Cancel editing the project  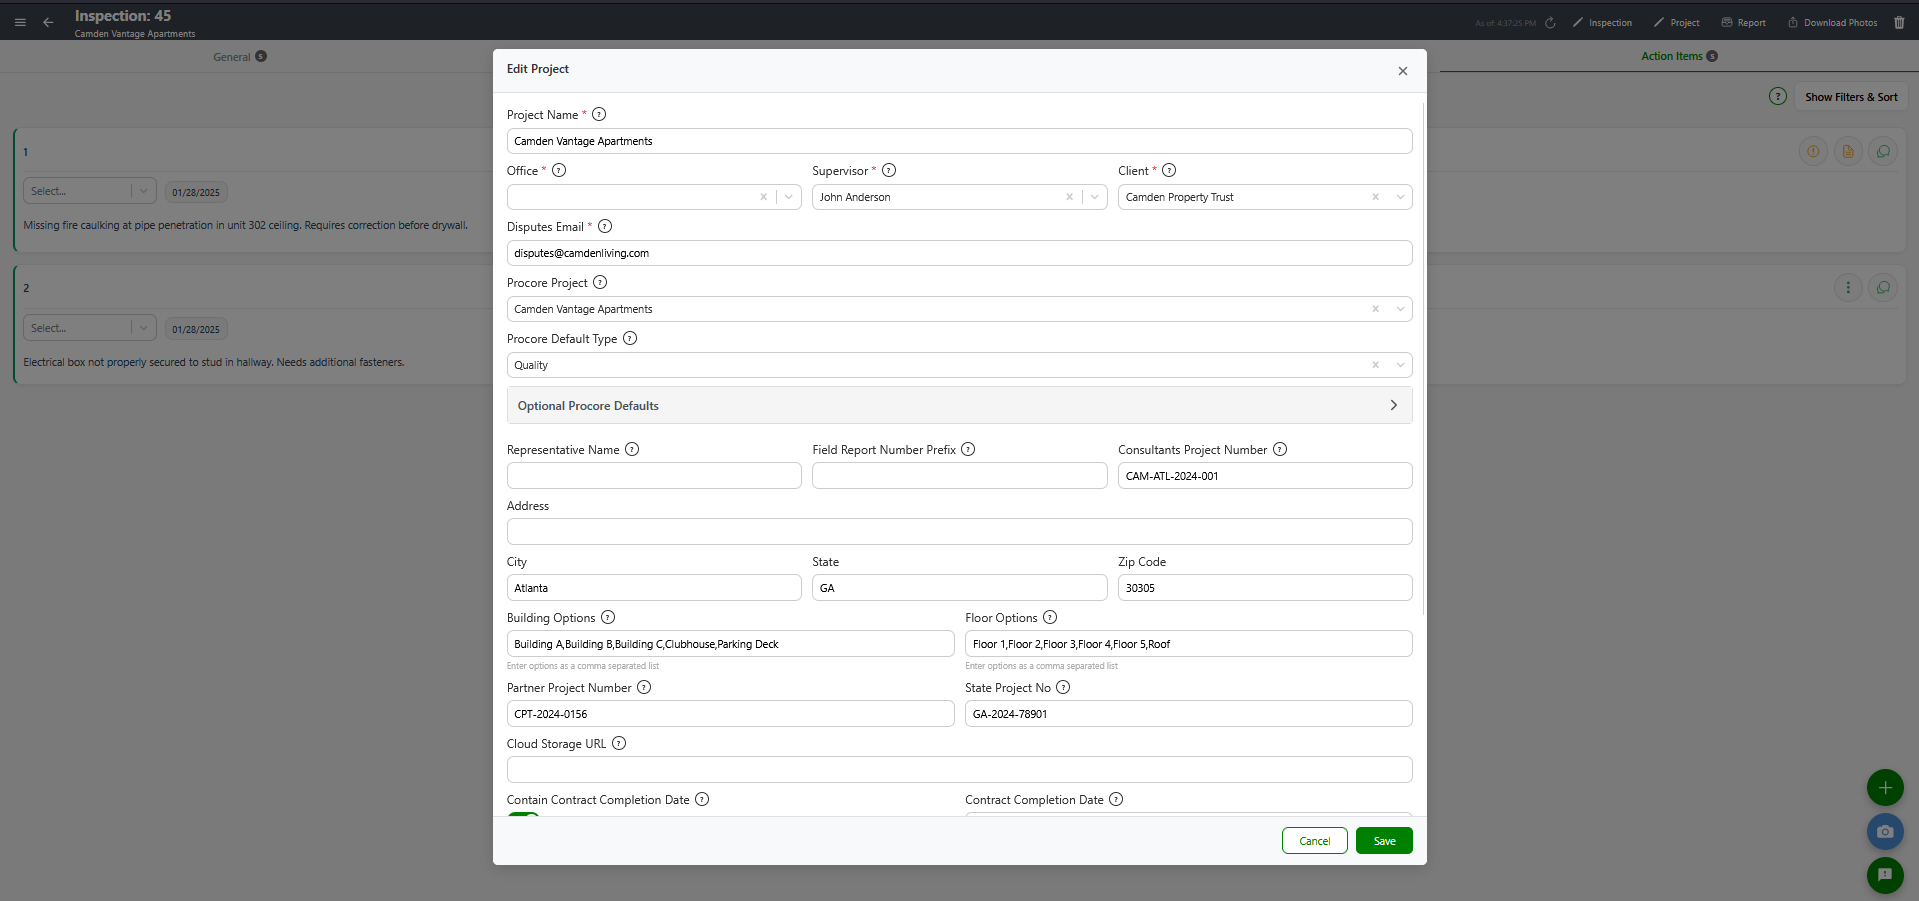click(1314, 841)
